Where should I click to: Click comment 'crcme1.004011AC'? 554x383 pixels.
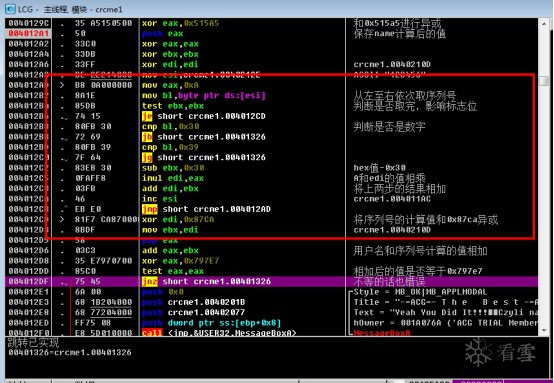point(392,199)
